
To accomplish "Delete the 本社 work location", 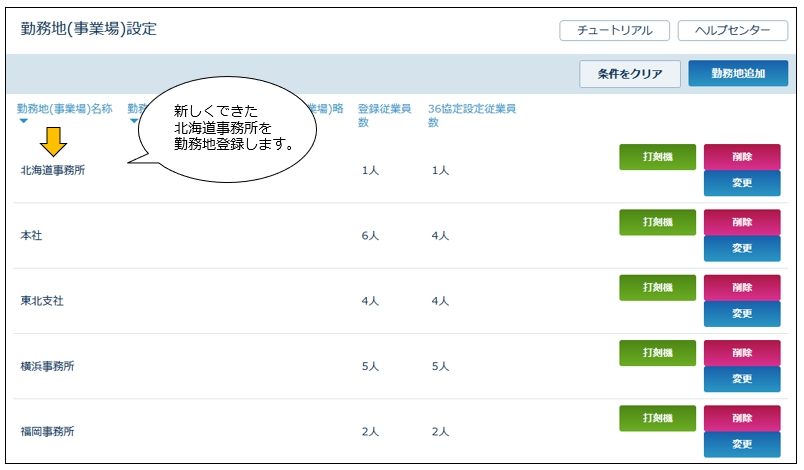I will pyautogui.click(x=741, y=222).
